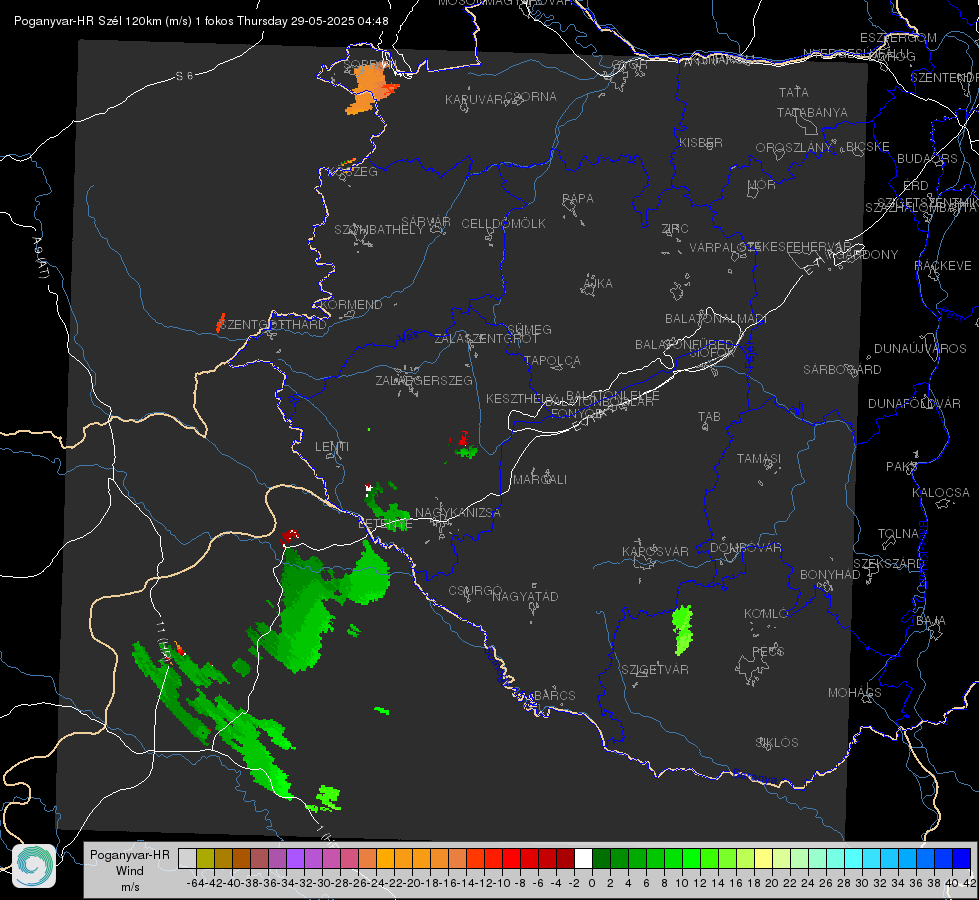The height and width of the screenshot is (900, 979).
Task: Click the MOR town label
Action: point(762,185)
